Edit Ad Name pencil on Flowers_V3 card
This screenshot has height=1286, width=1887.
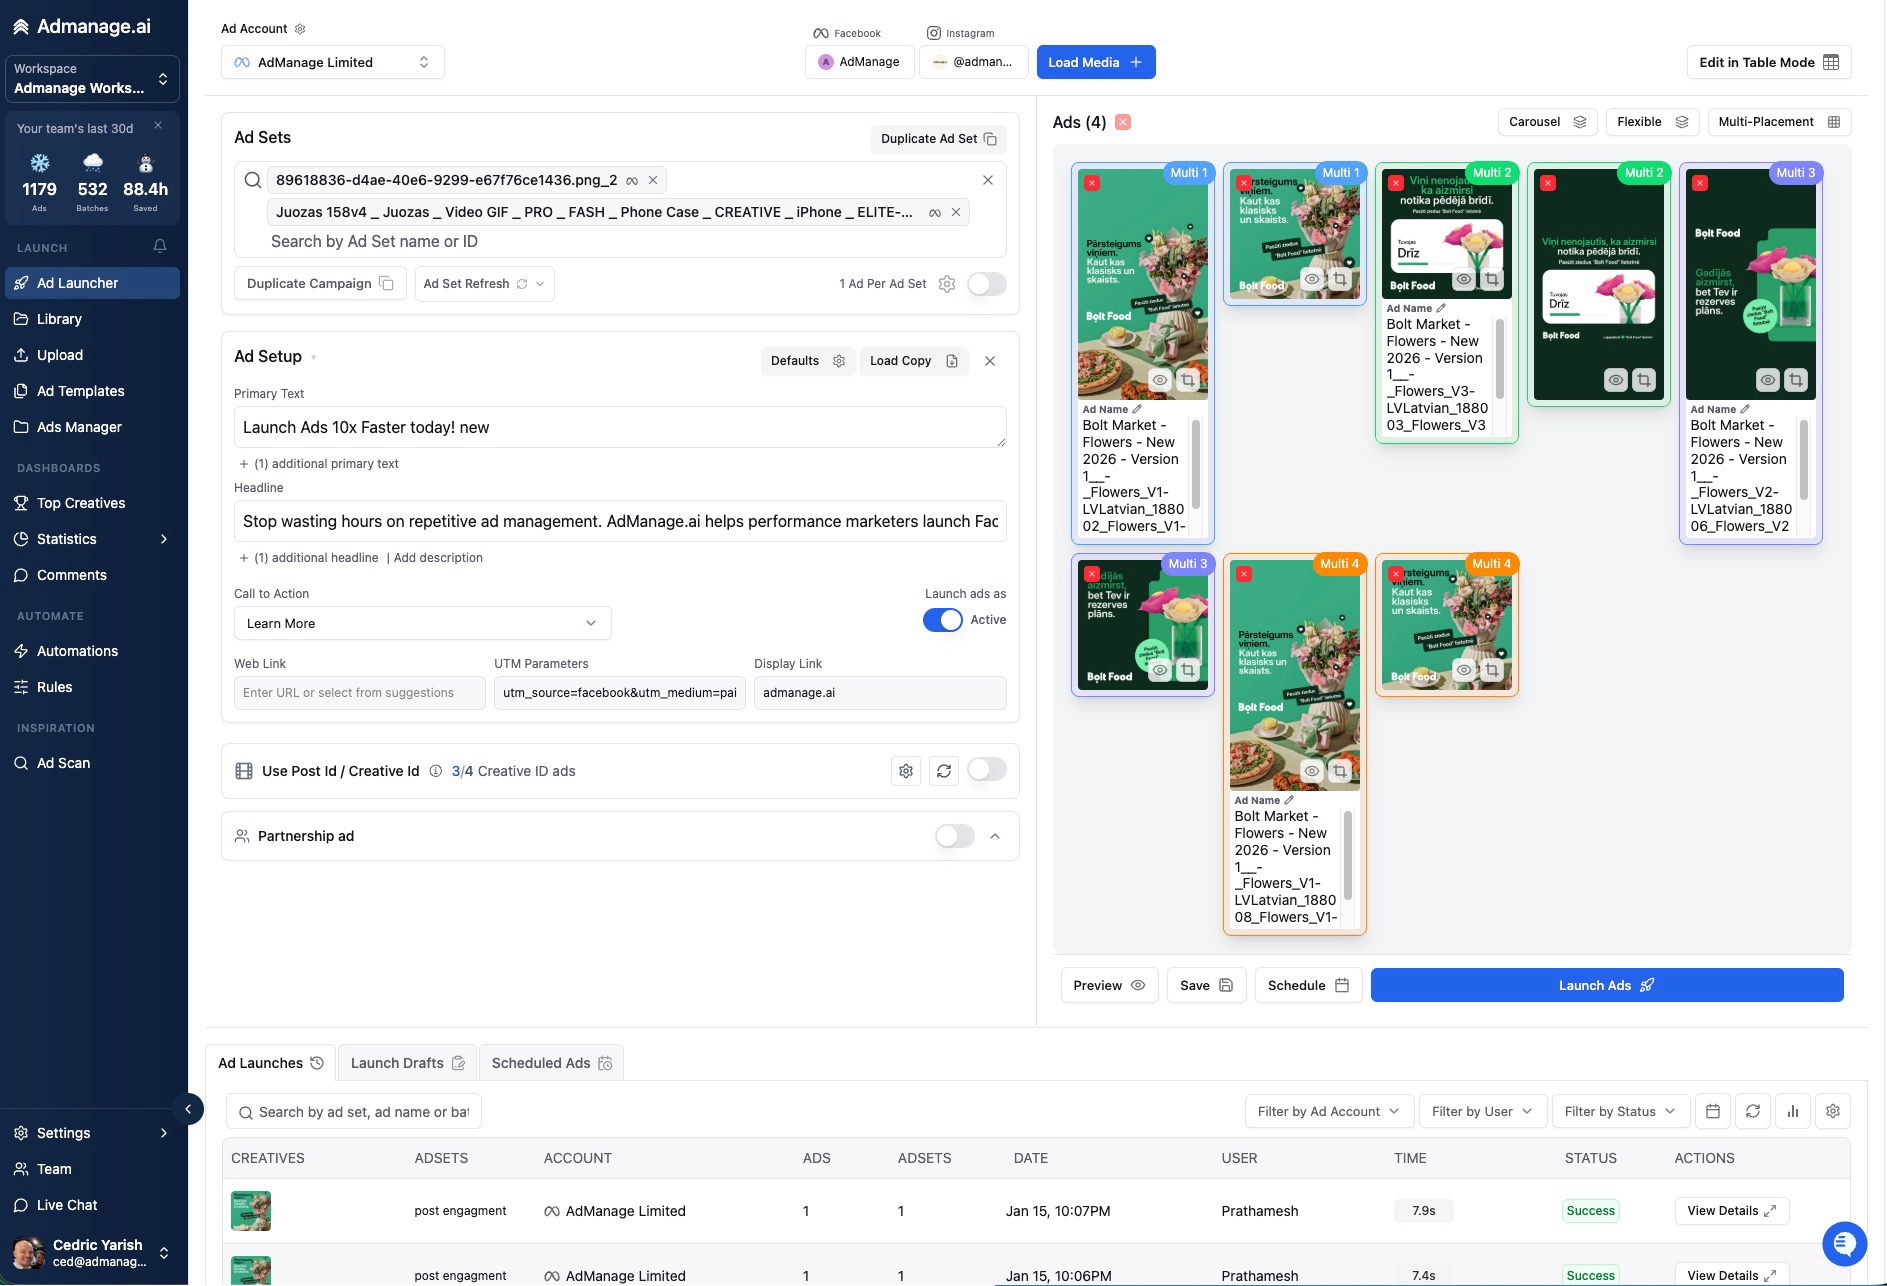(1441, 308)
